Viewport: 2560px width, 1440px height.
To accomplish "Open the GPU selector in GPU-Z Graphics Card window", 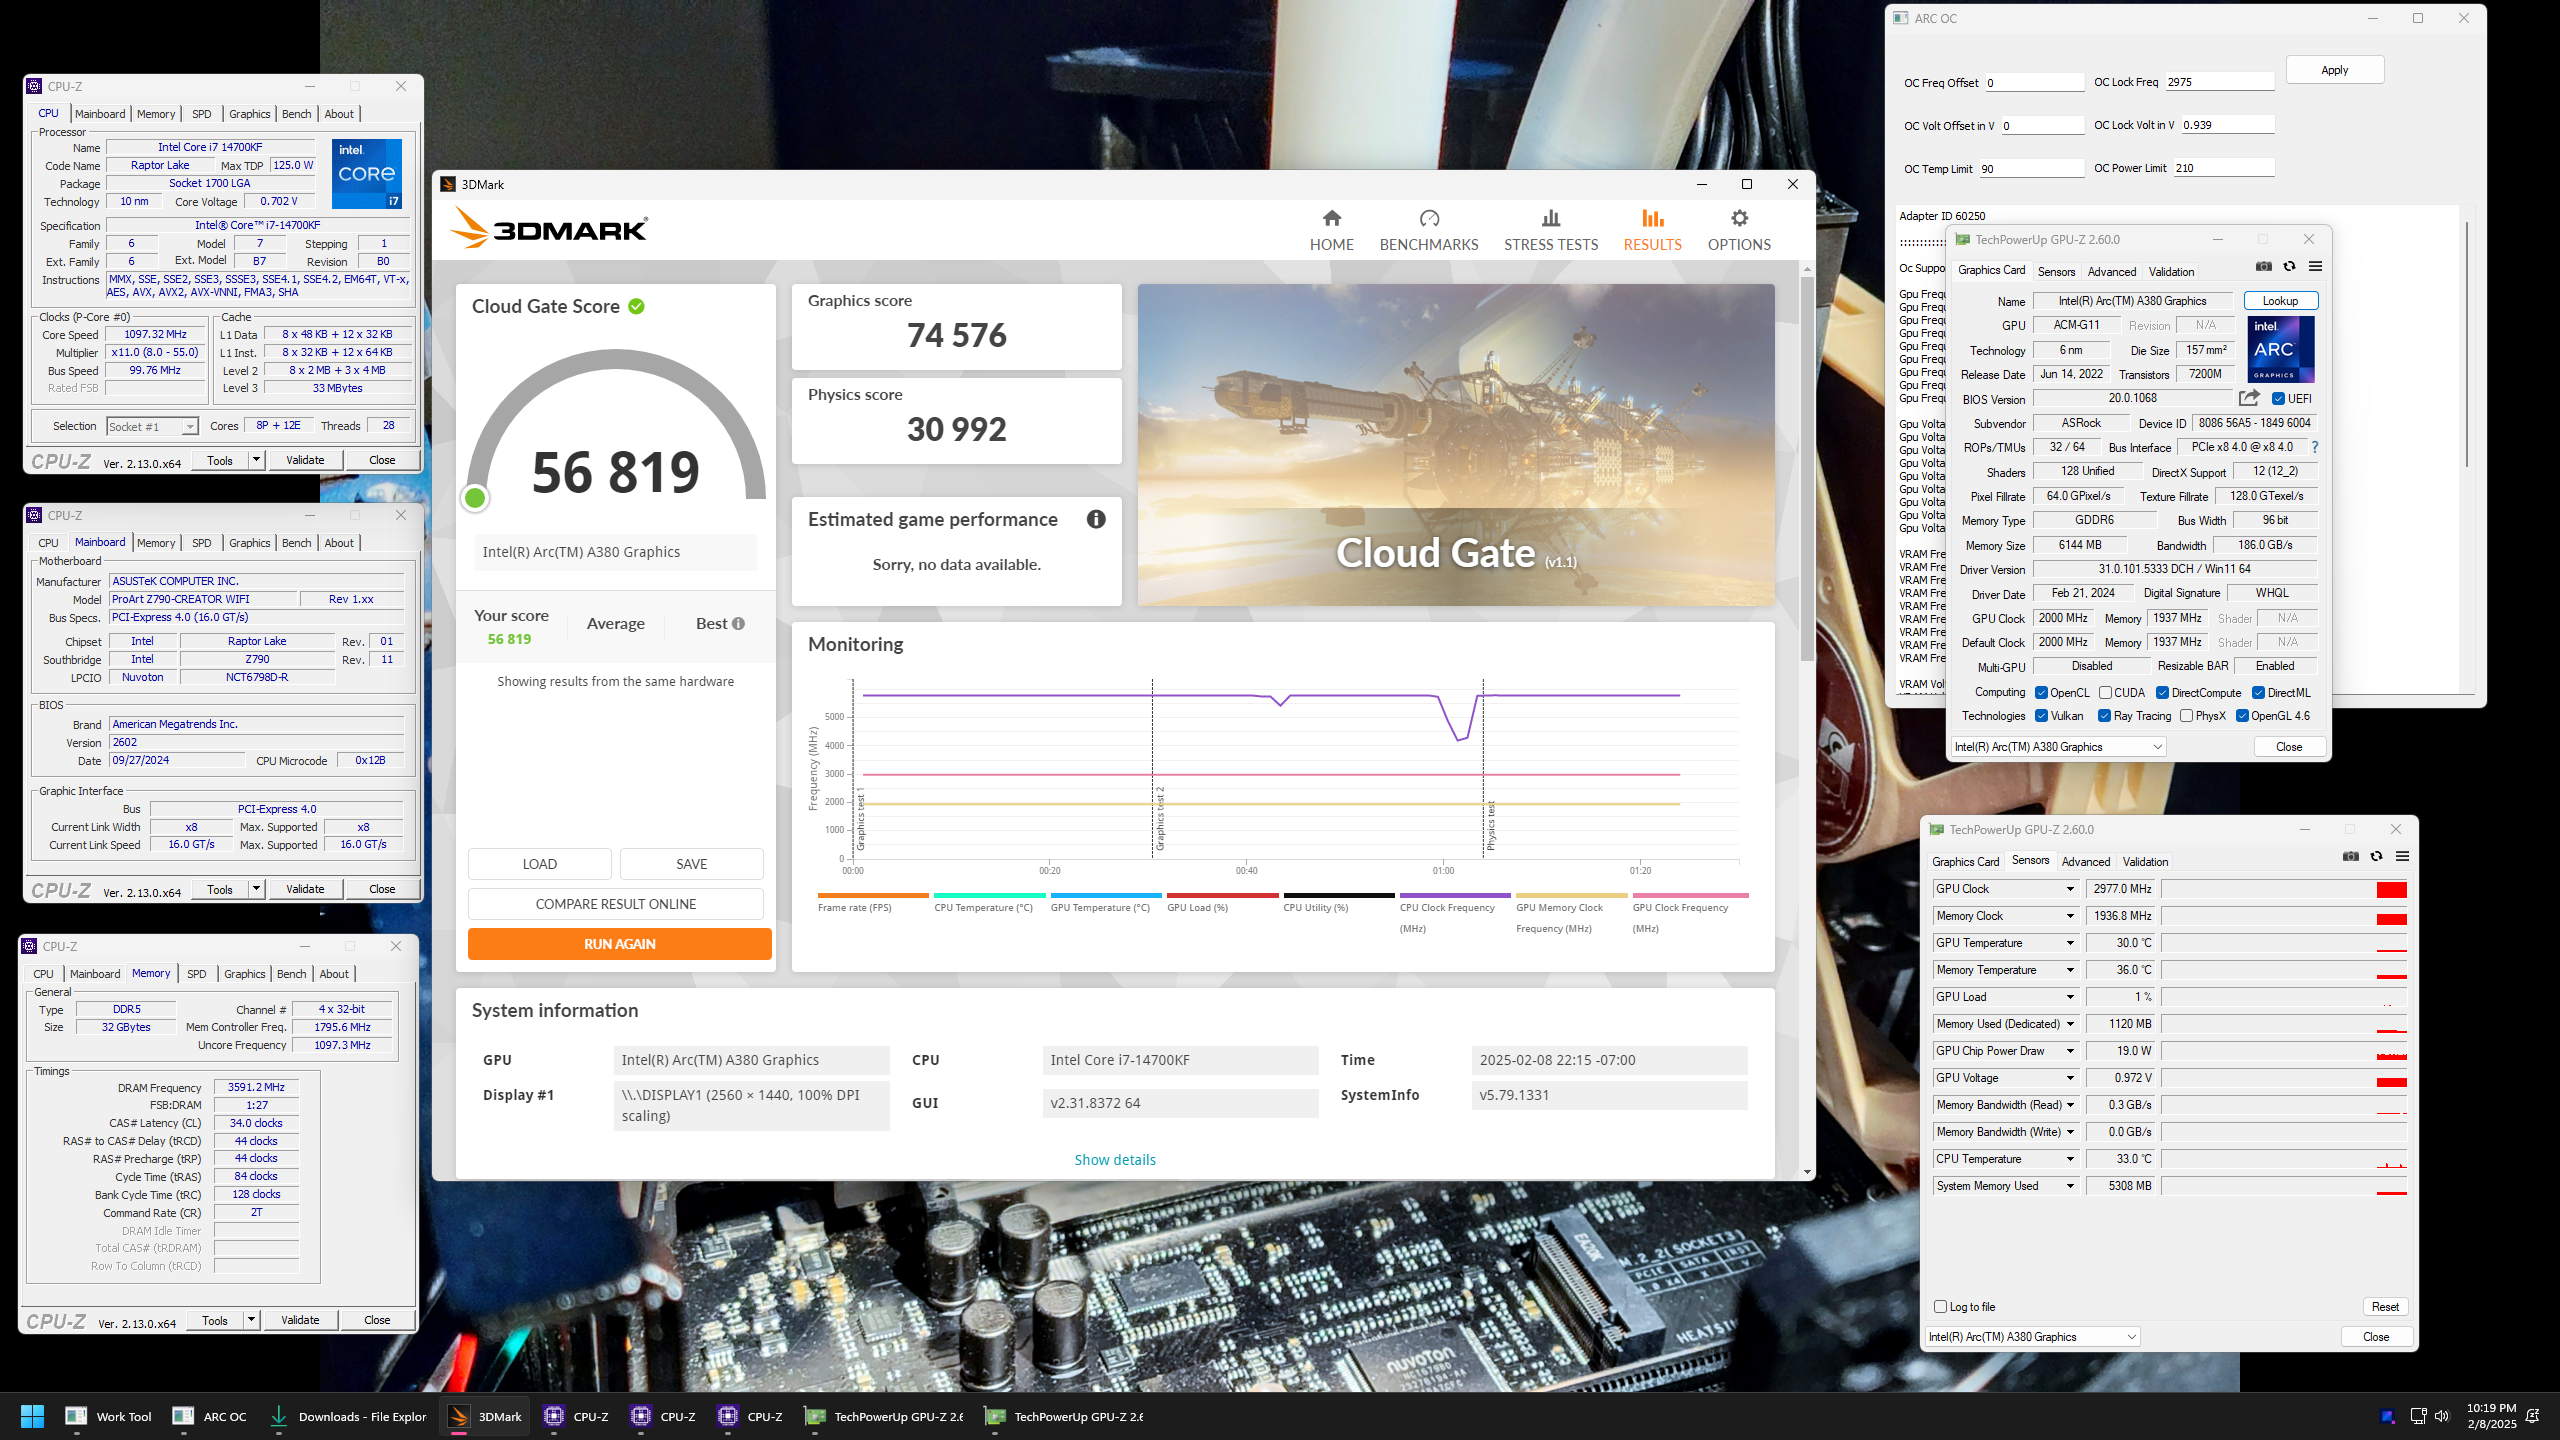I will tap(2058, 746).
